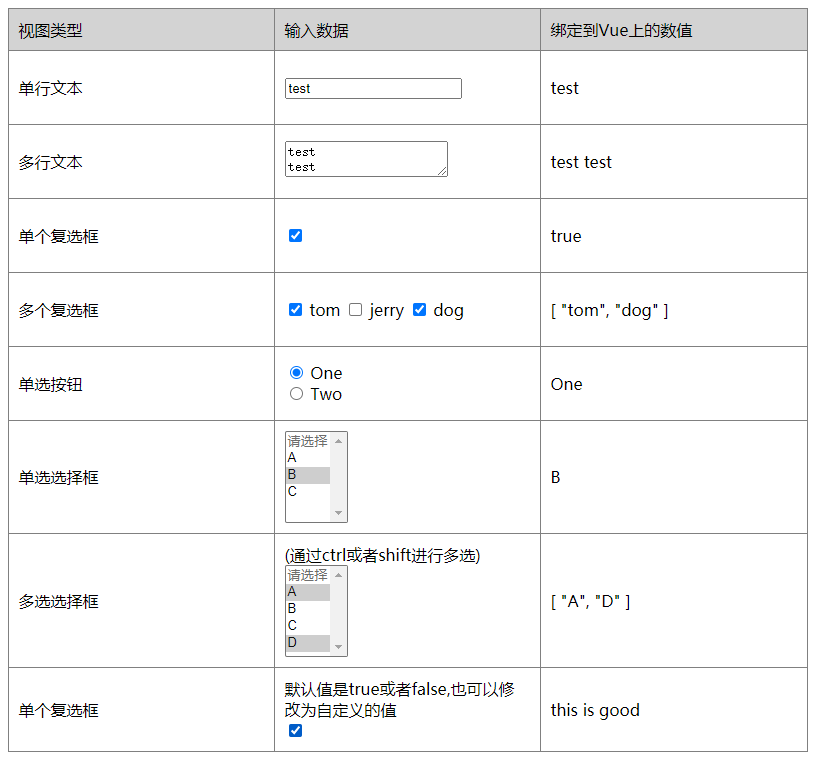
Task: Click the jerry label text
Action: 386,311
